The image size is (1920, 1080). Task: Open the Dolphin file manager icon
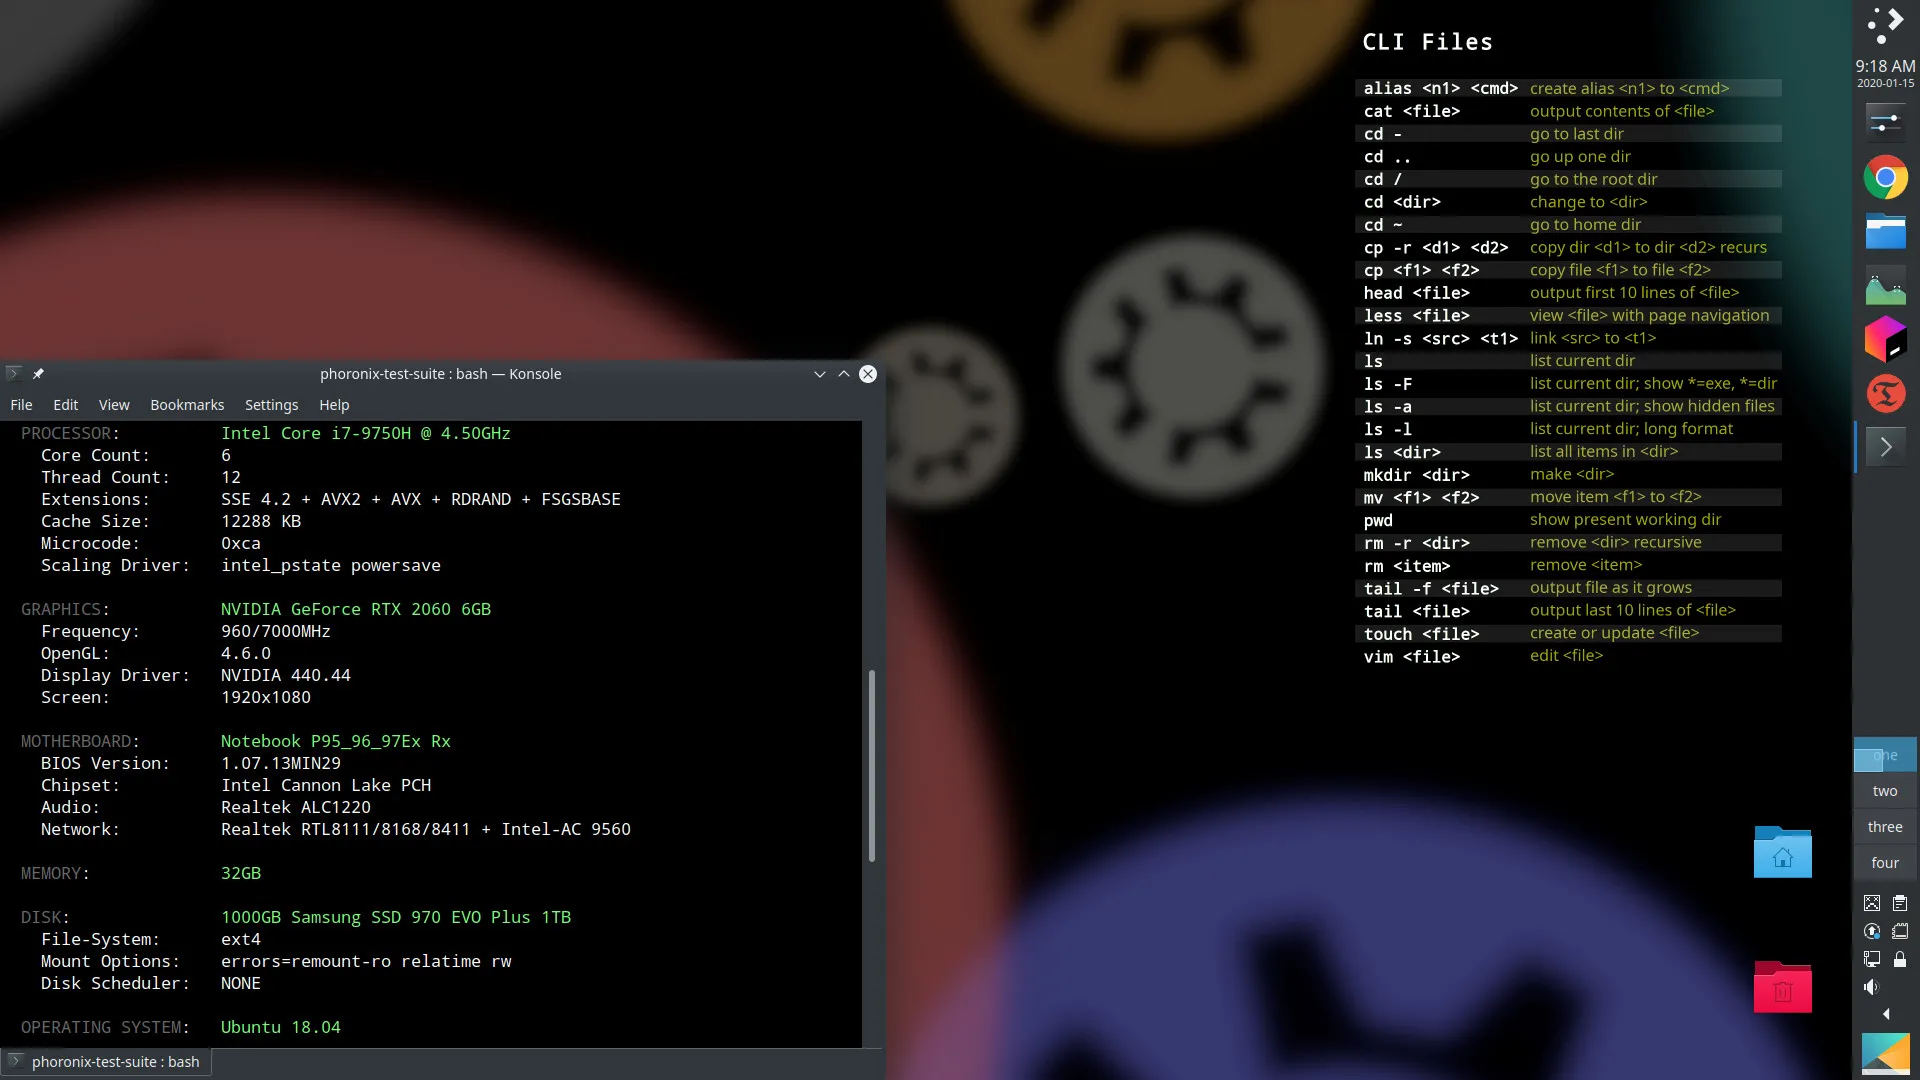click(x=1885, y=231)
